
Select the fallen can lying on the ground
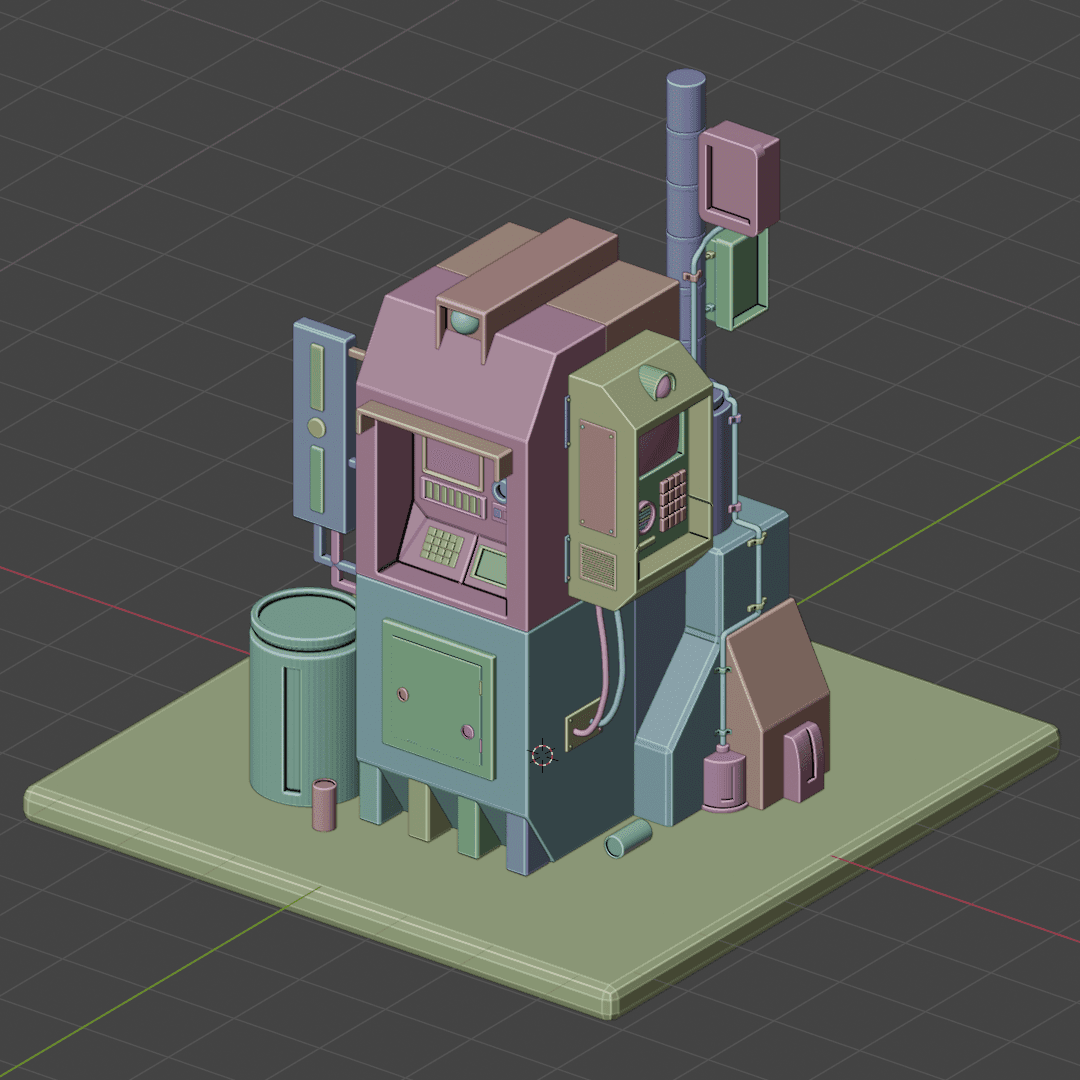pos(628,838)
